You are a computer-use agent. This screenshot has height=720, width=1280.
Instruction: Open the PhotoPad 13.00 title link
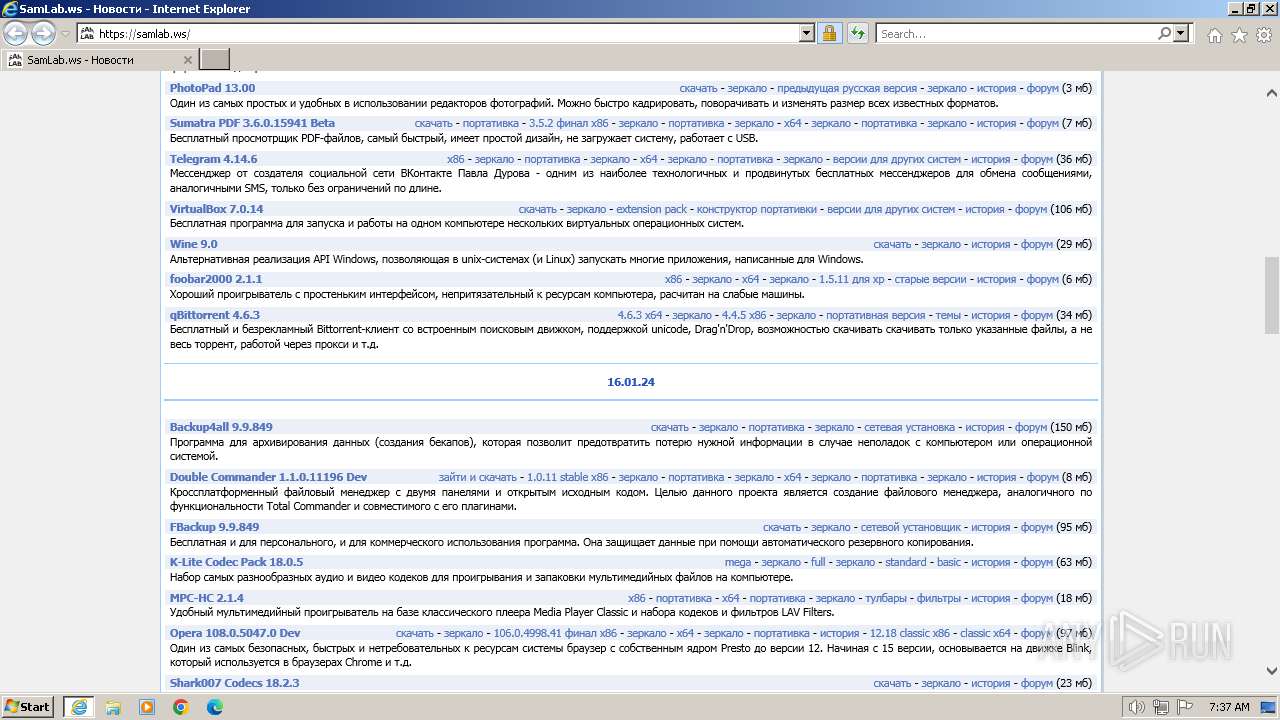point(212,88)
